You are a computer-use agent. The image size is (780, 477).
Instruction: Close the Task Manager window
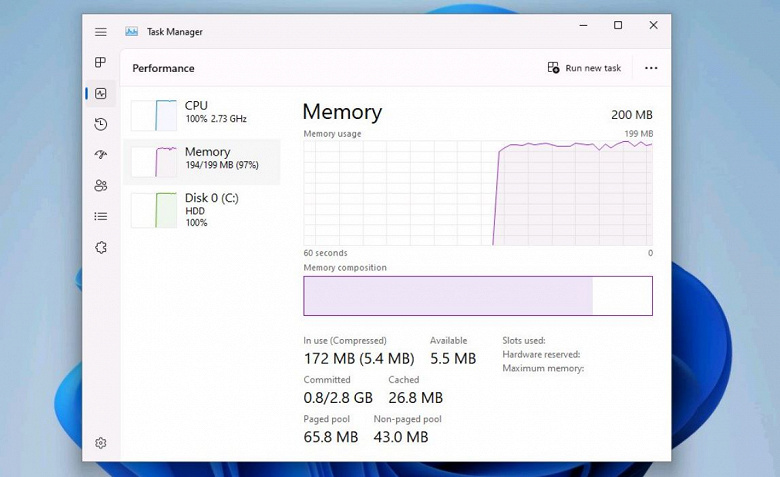[x=654, y=25]
